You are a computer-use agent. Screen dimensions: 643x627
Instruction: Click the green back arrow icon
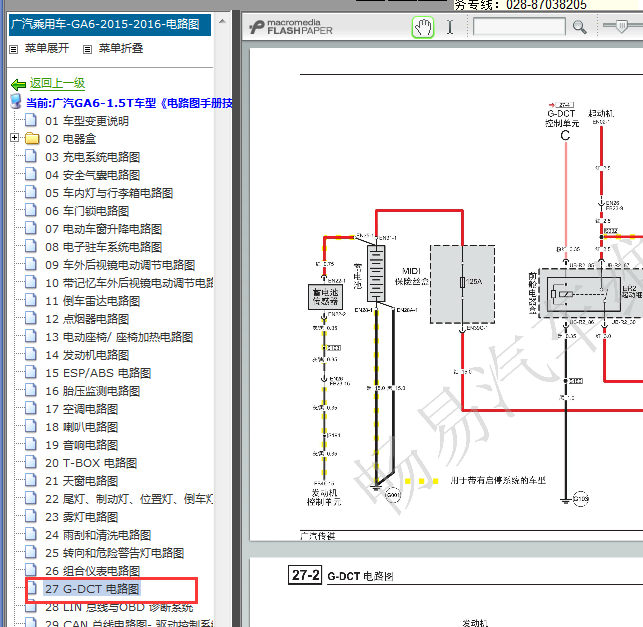coord(18,85)
